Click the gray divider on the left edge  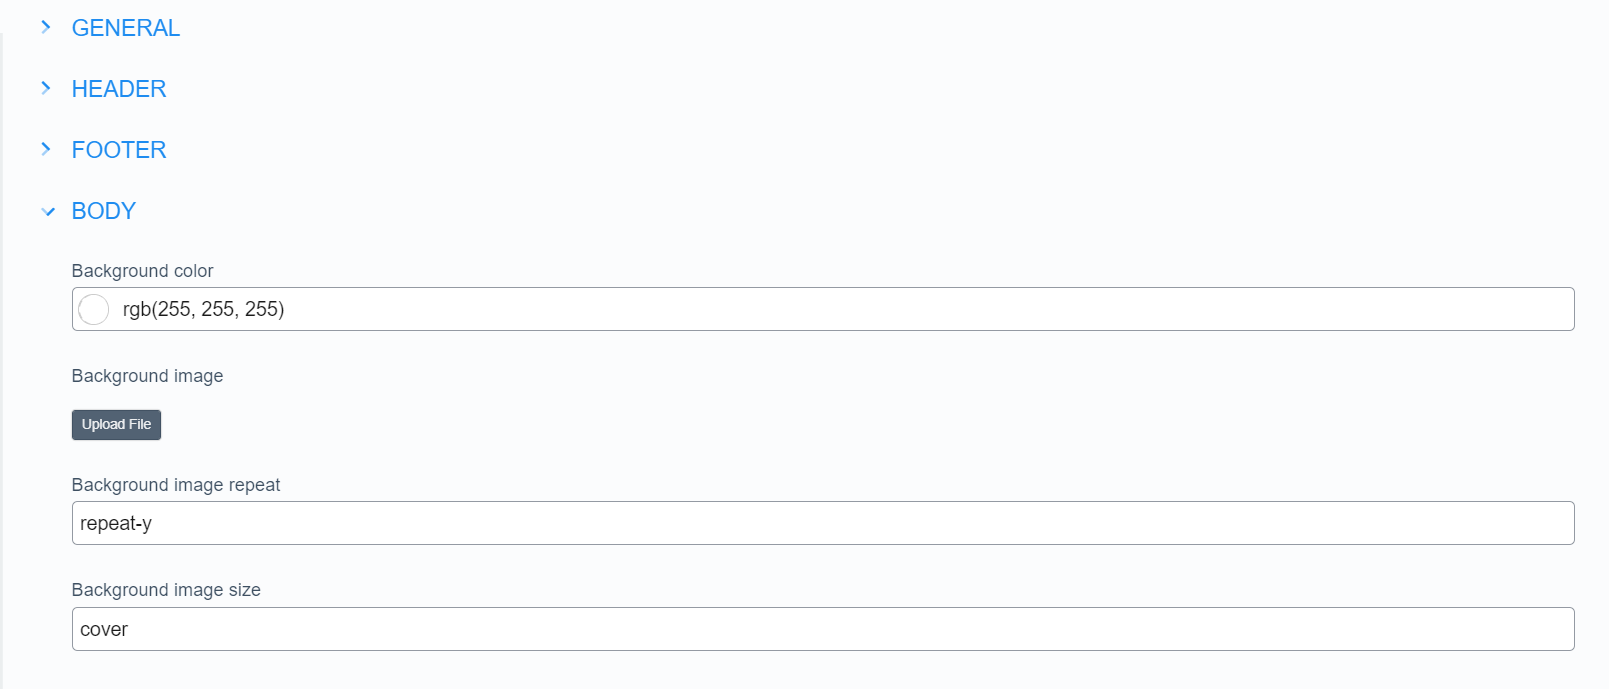click(2, 360)
